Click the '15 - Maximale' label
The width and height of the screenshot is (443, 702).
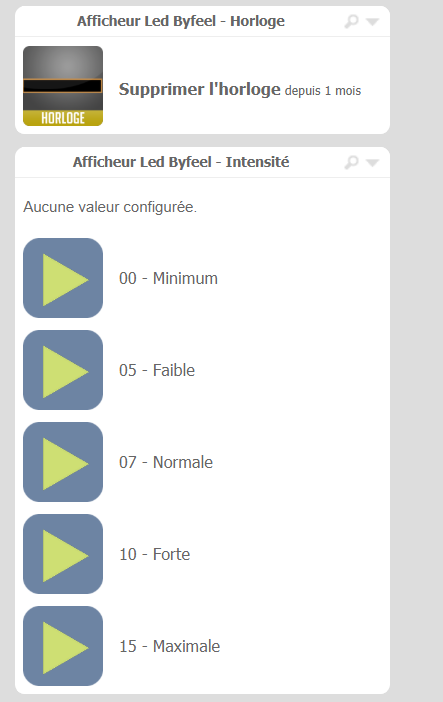tap(169, 646)
